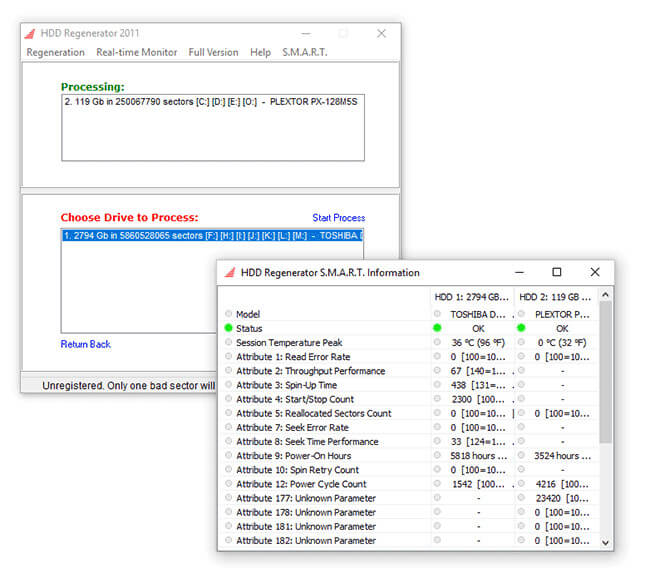
Task: Close the HDD Regenerator 2011 window
Action: pos(381,34)
